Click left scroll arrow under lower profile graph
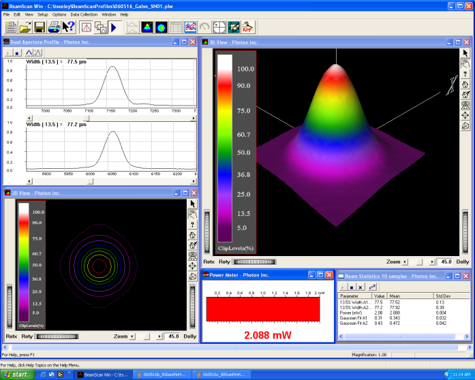 pos(29,181)
